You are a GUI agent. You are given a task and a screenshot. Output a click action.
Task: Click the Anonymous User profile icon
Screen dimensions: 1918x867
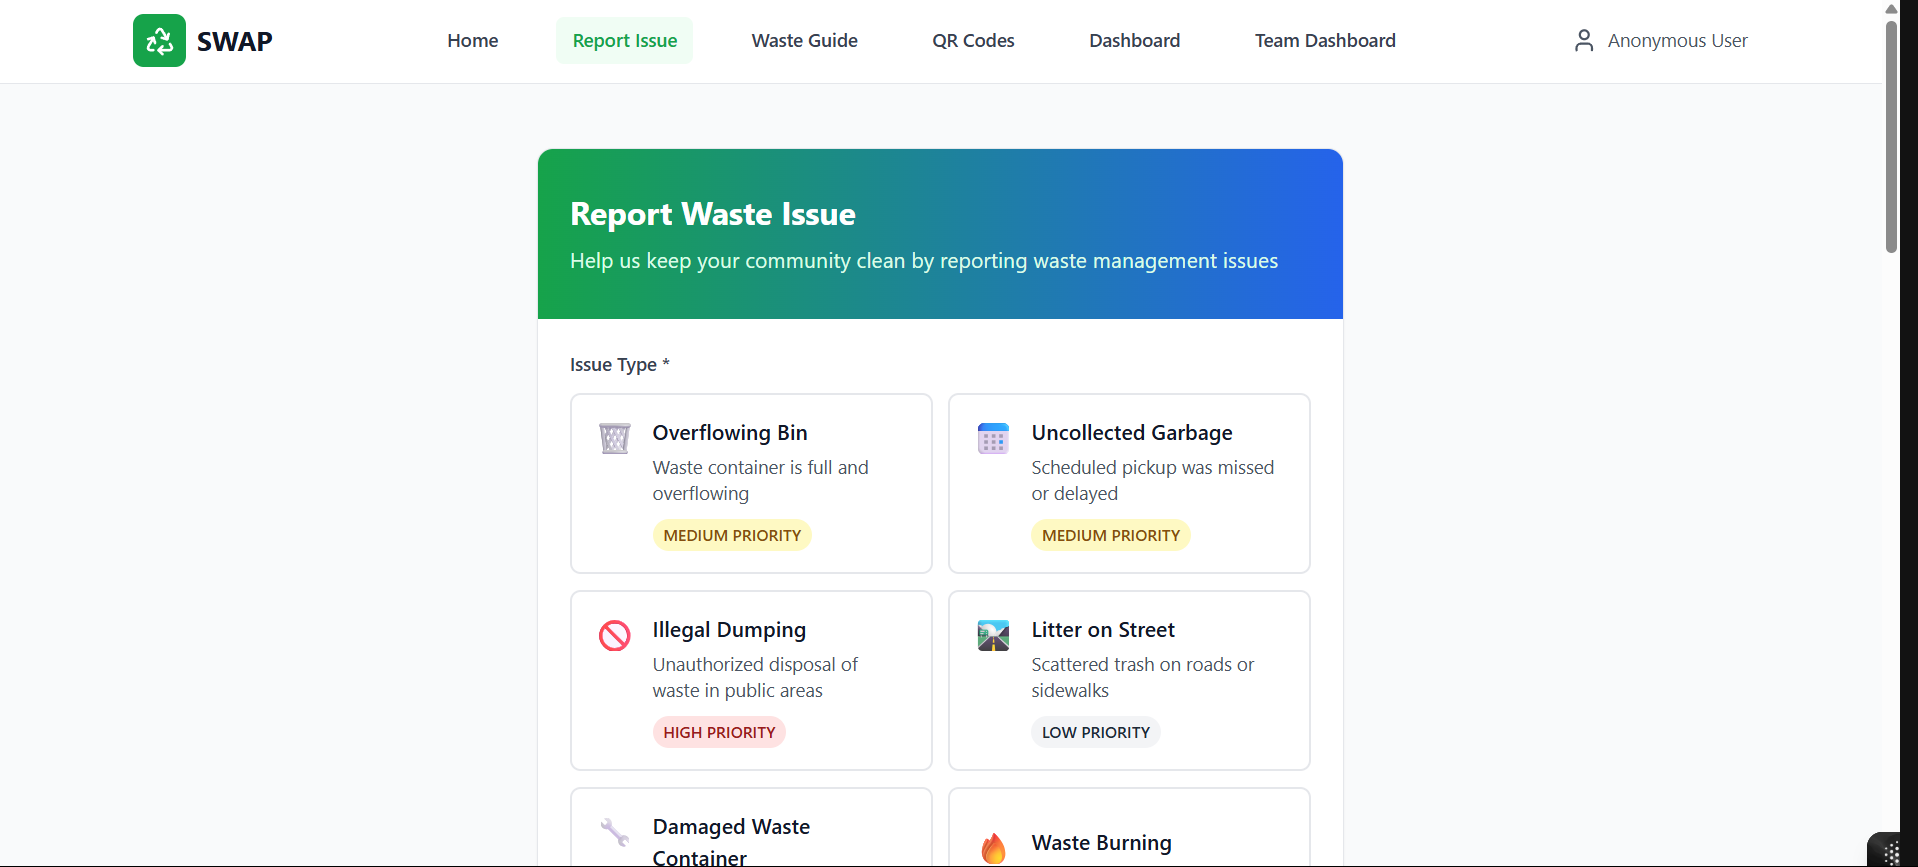[1584, 40]
